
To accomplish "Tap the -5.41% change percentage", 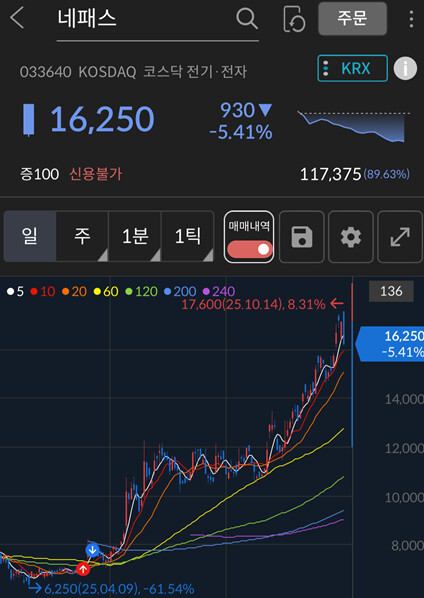I will [241, 132].
